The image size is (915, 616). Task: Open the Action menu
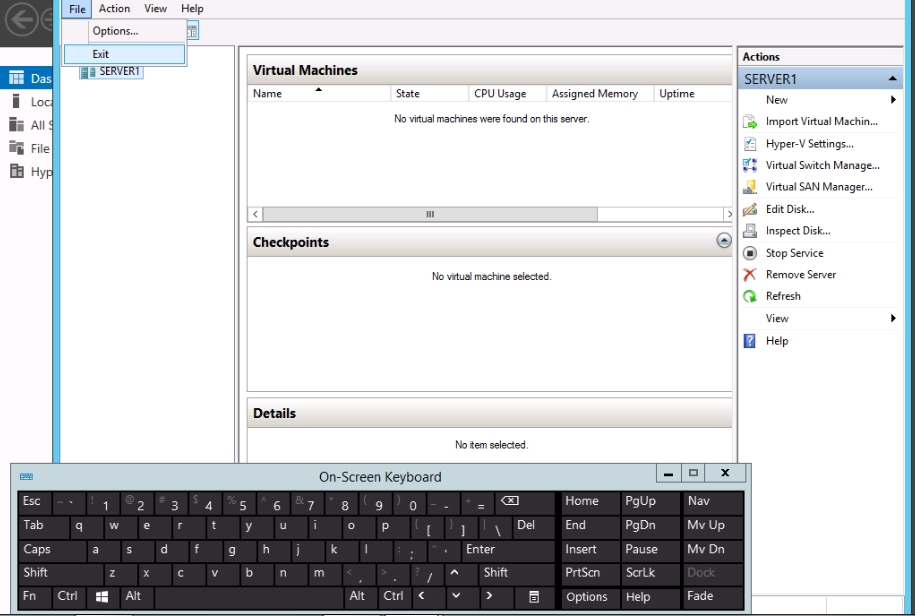[114, 8]
